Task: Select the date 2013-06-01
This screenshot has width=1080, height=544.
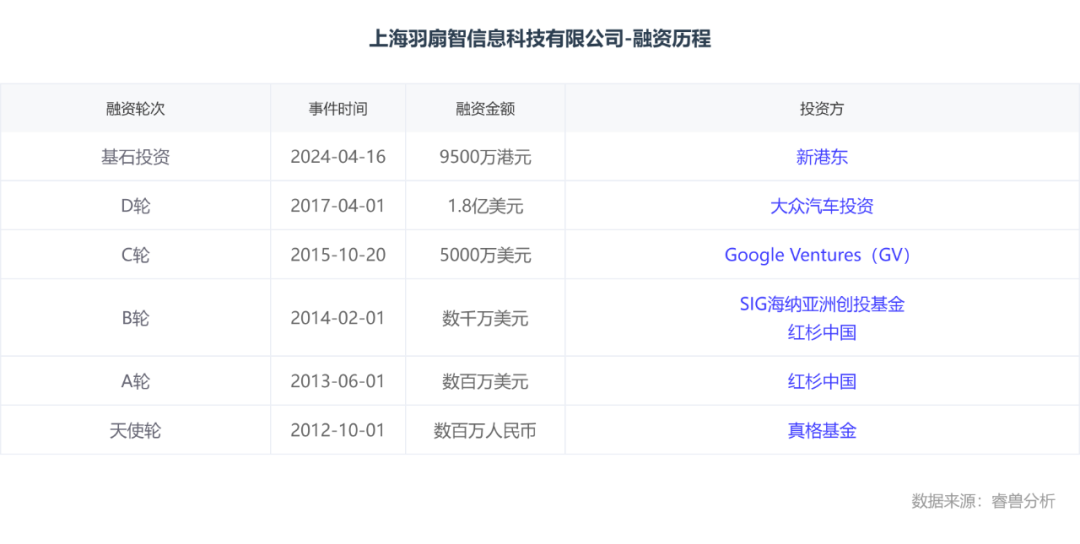Action: point(338,381)
